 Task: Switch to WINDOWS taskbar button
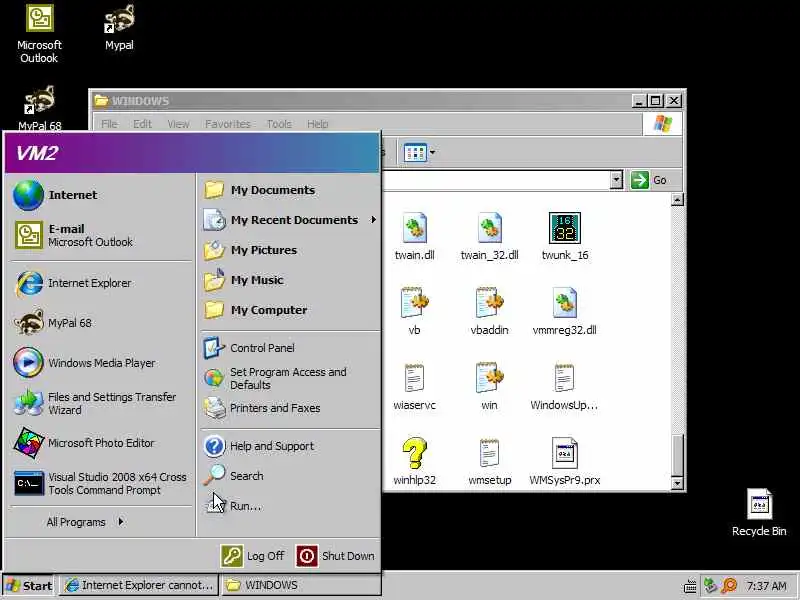[x=301, y=585]
